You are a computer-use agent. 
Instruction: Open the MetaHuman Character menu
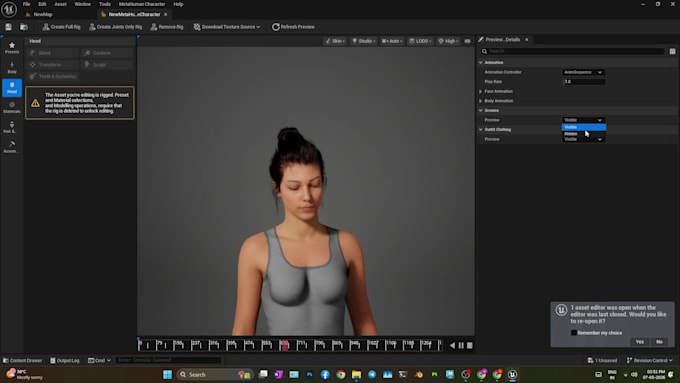click(142, 4)
